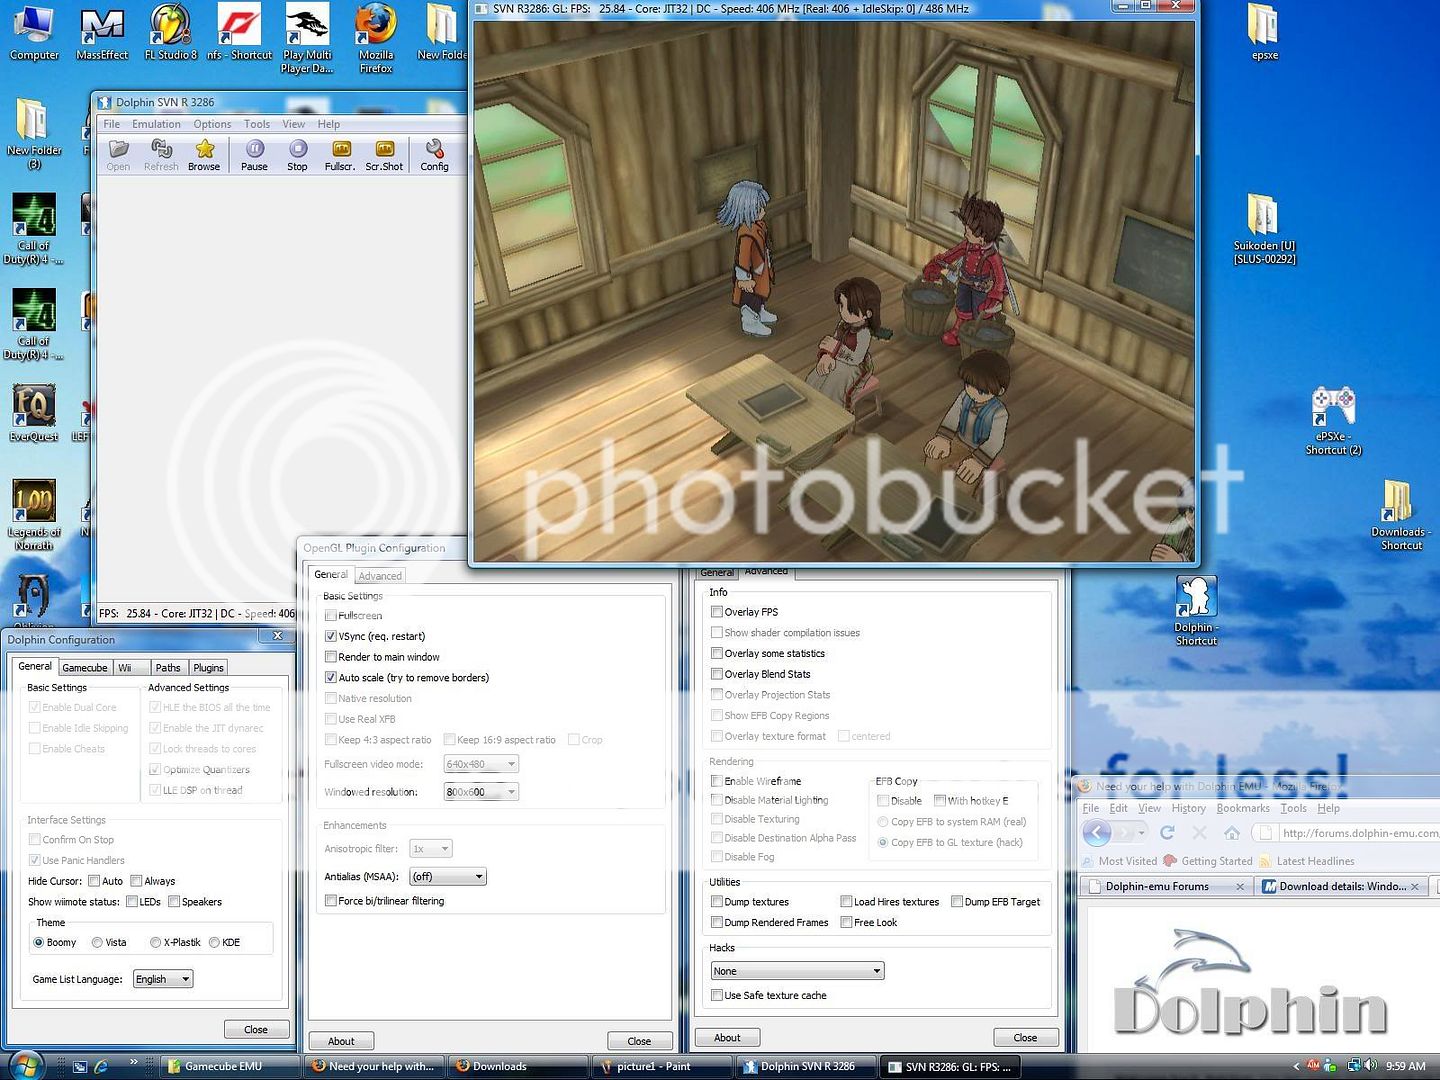Enable Dump textures checkbox
Screen dimensions: 1440x1080
point(717,902)
